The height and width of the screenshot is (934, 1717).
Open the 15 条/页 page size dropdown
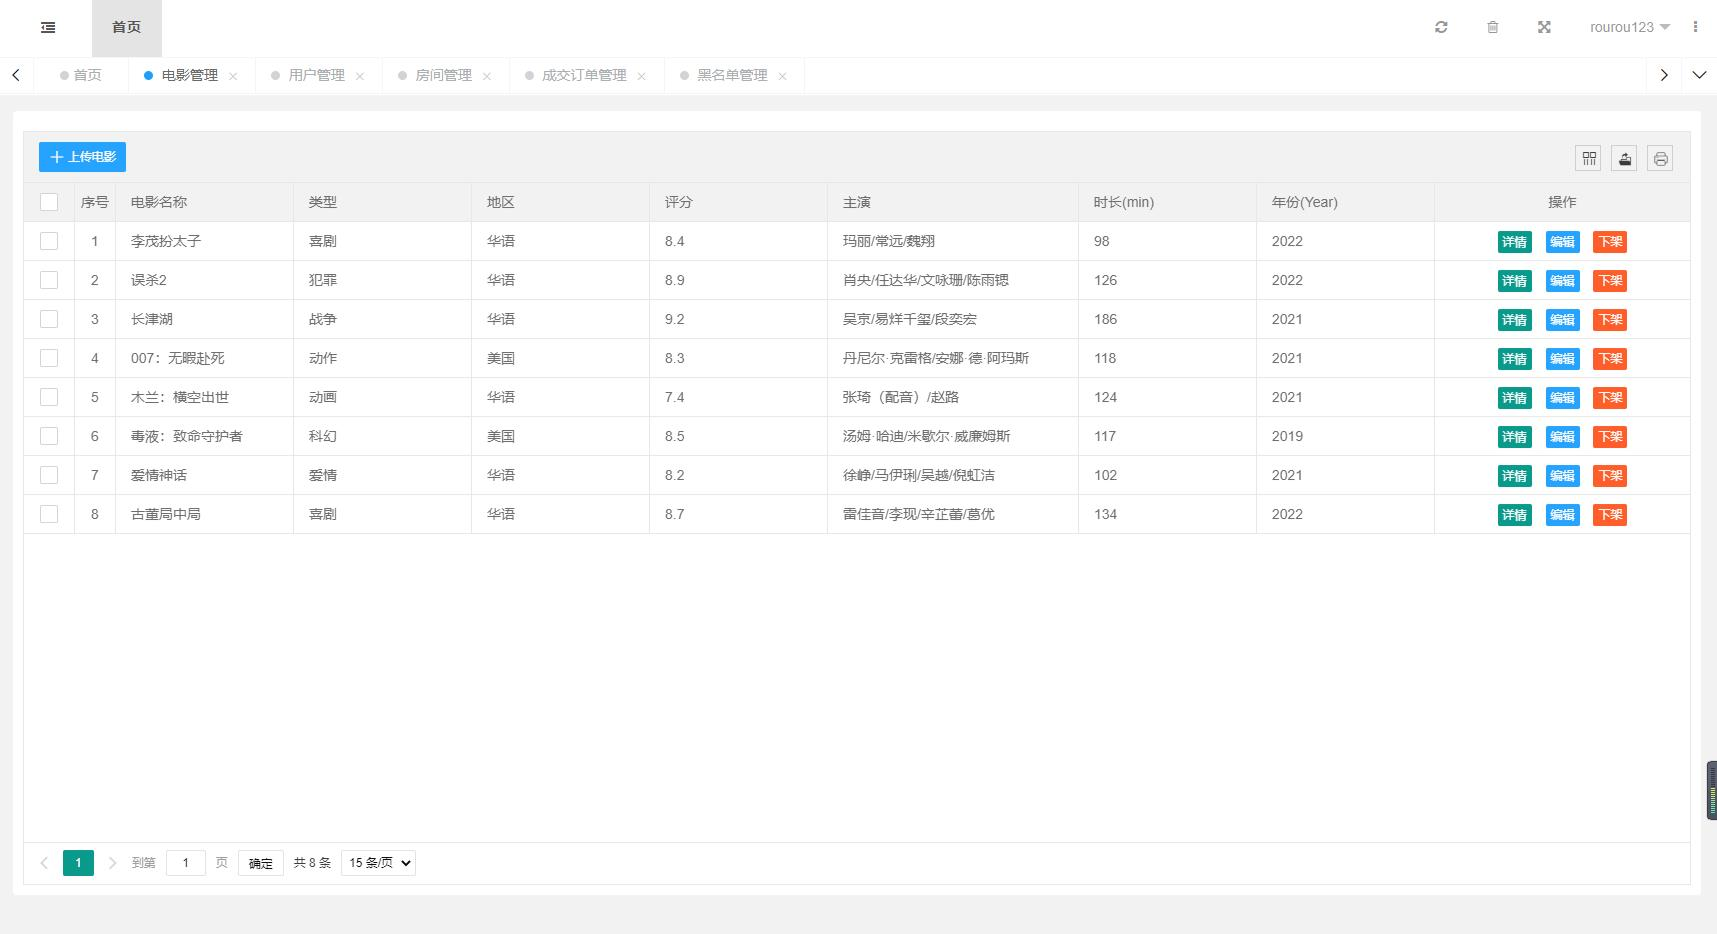click(x=378, y=863)
